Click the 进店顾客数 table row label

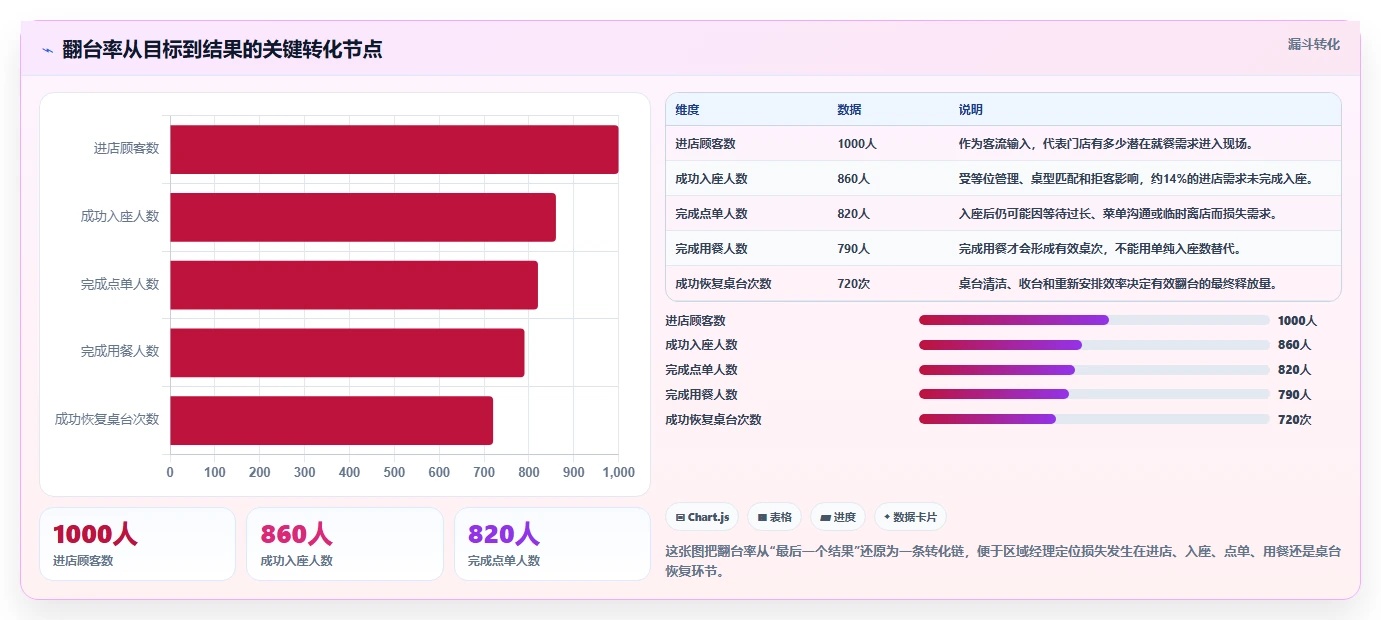click(705, 144)
